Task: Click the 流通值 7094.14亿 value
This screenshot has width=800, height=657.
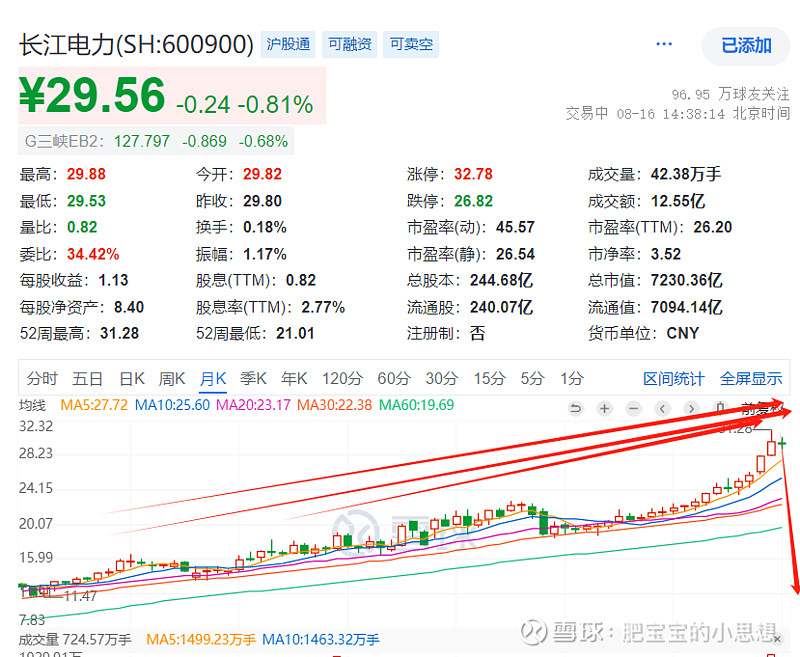Action: pyautogui.click(x=686, y=308)
